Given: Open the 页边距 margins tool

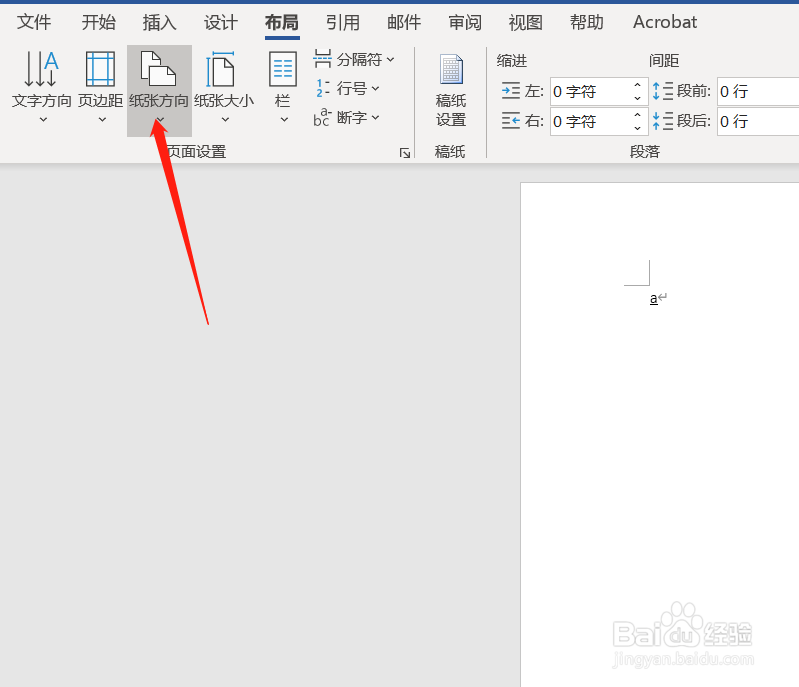Looking at the screenshot, I should pyautogui.click(x=100, y=88).
